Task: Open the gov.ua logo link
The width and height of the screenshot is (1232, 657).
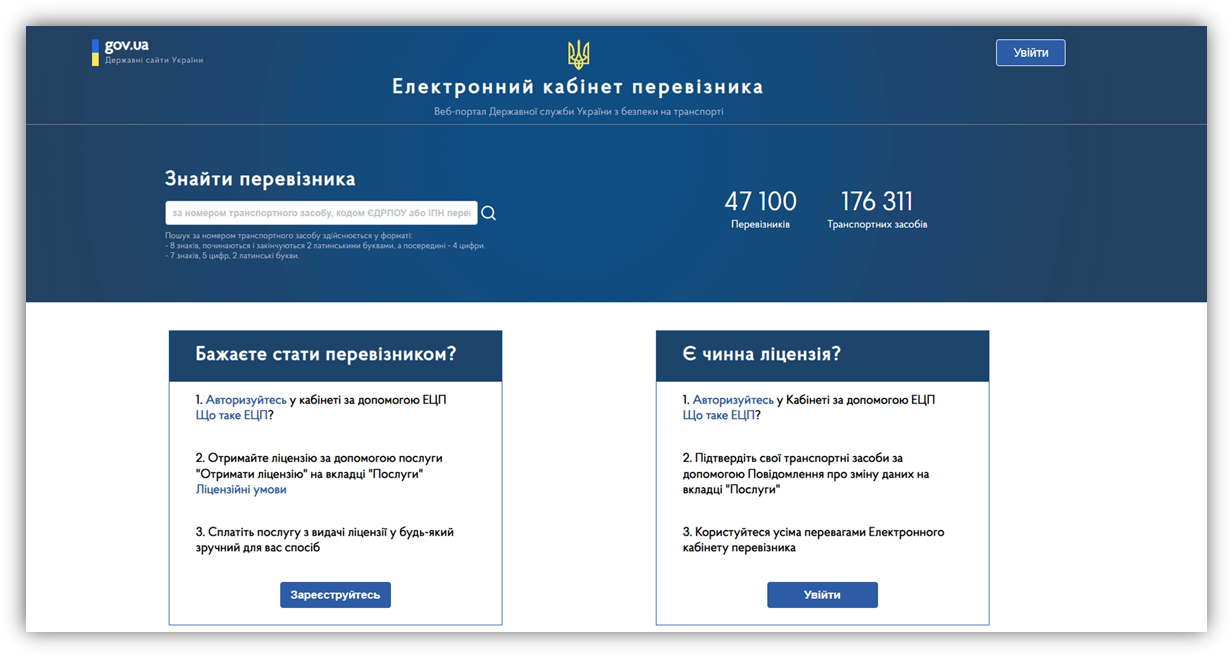Action: pos(126,46)
